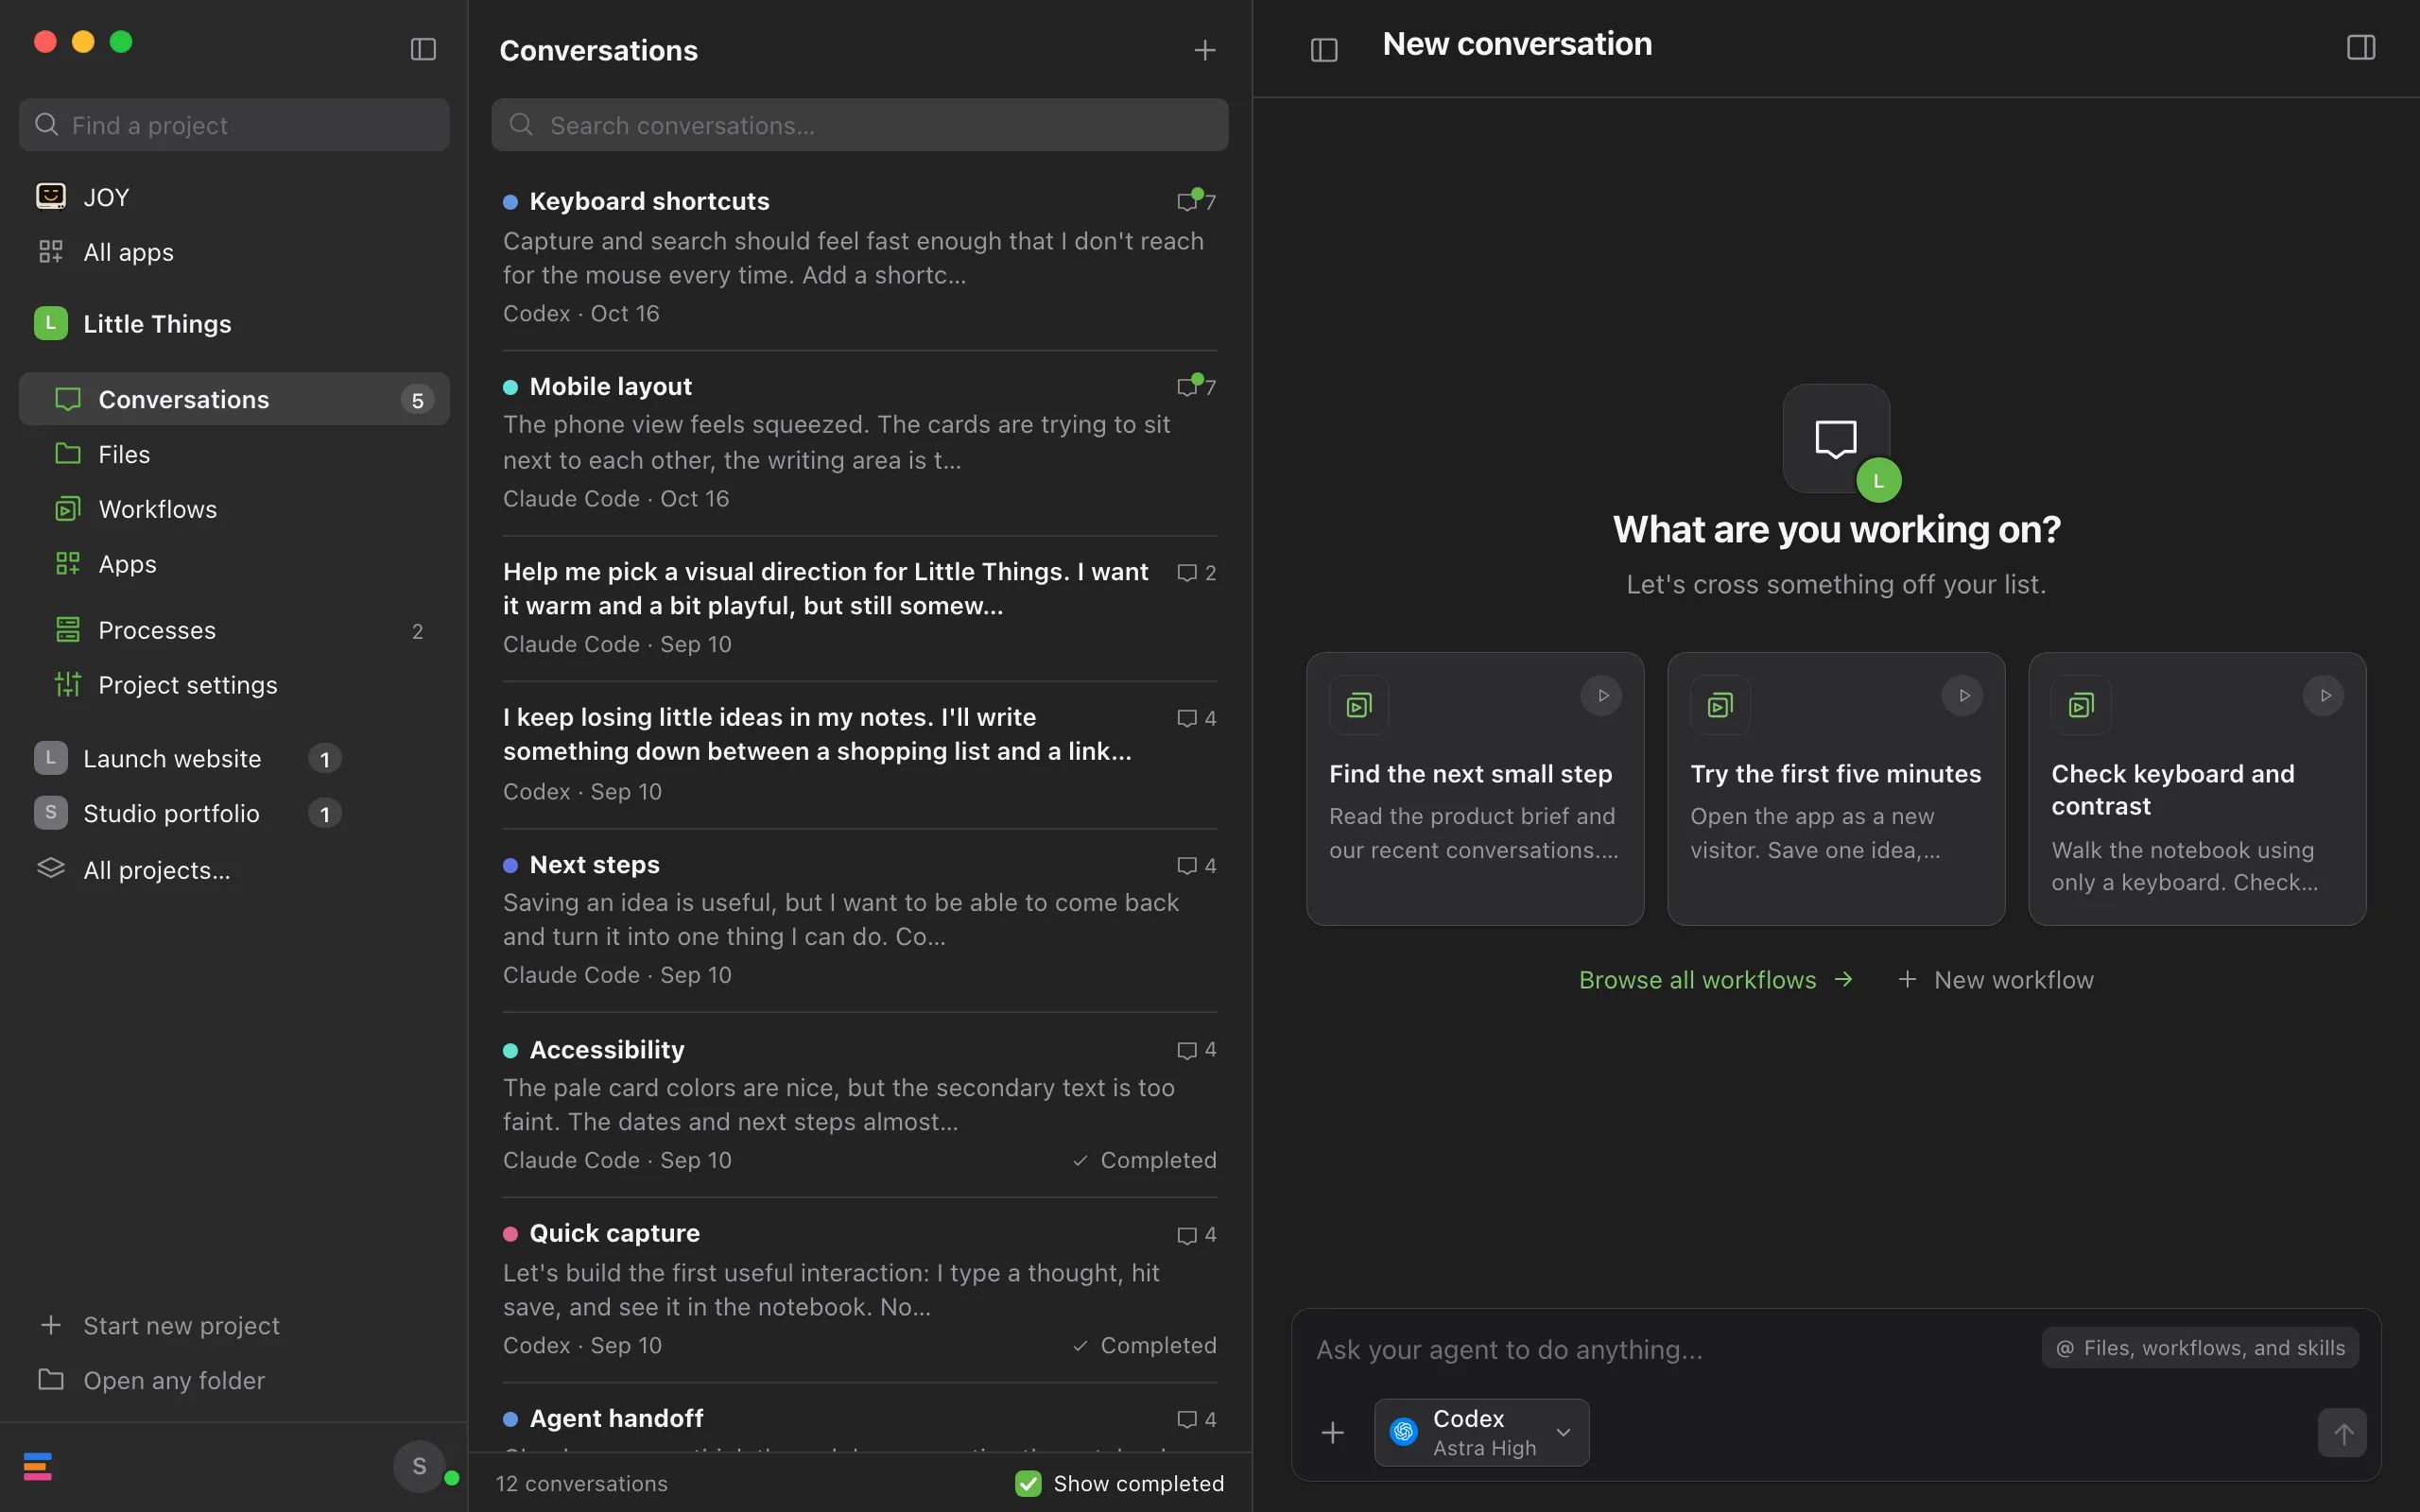Screen dimensions: 2420x1512
Task: Open Project settings
Action: point(234,685)
